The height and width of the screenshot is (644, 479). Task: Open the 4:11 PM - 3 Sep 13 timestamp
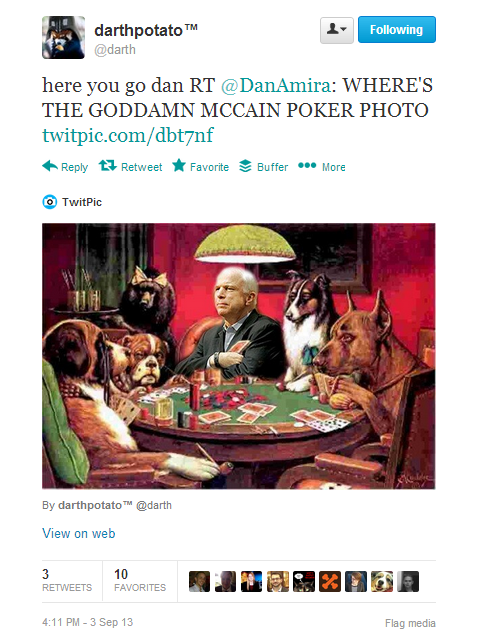coord(88,622)
